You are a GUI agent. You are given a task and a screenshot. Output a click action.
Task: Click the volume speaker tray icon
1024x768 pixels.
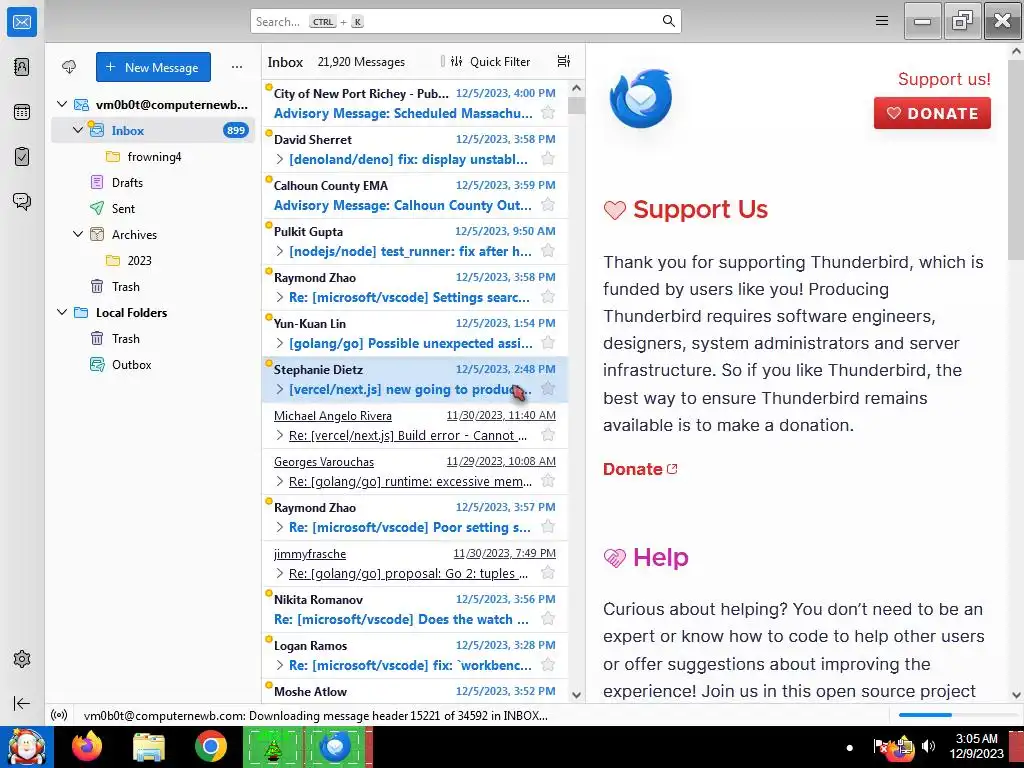pyautogui.click(x=928, y=746)
